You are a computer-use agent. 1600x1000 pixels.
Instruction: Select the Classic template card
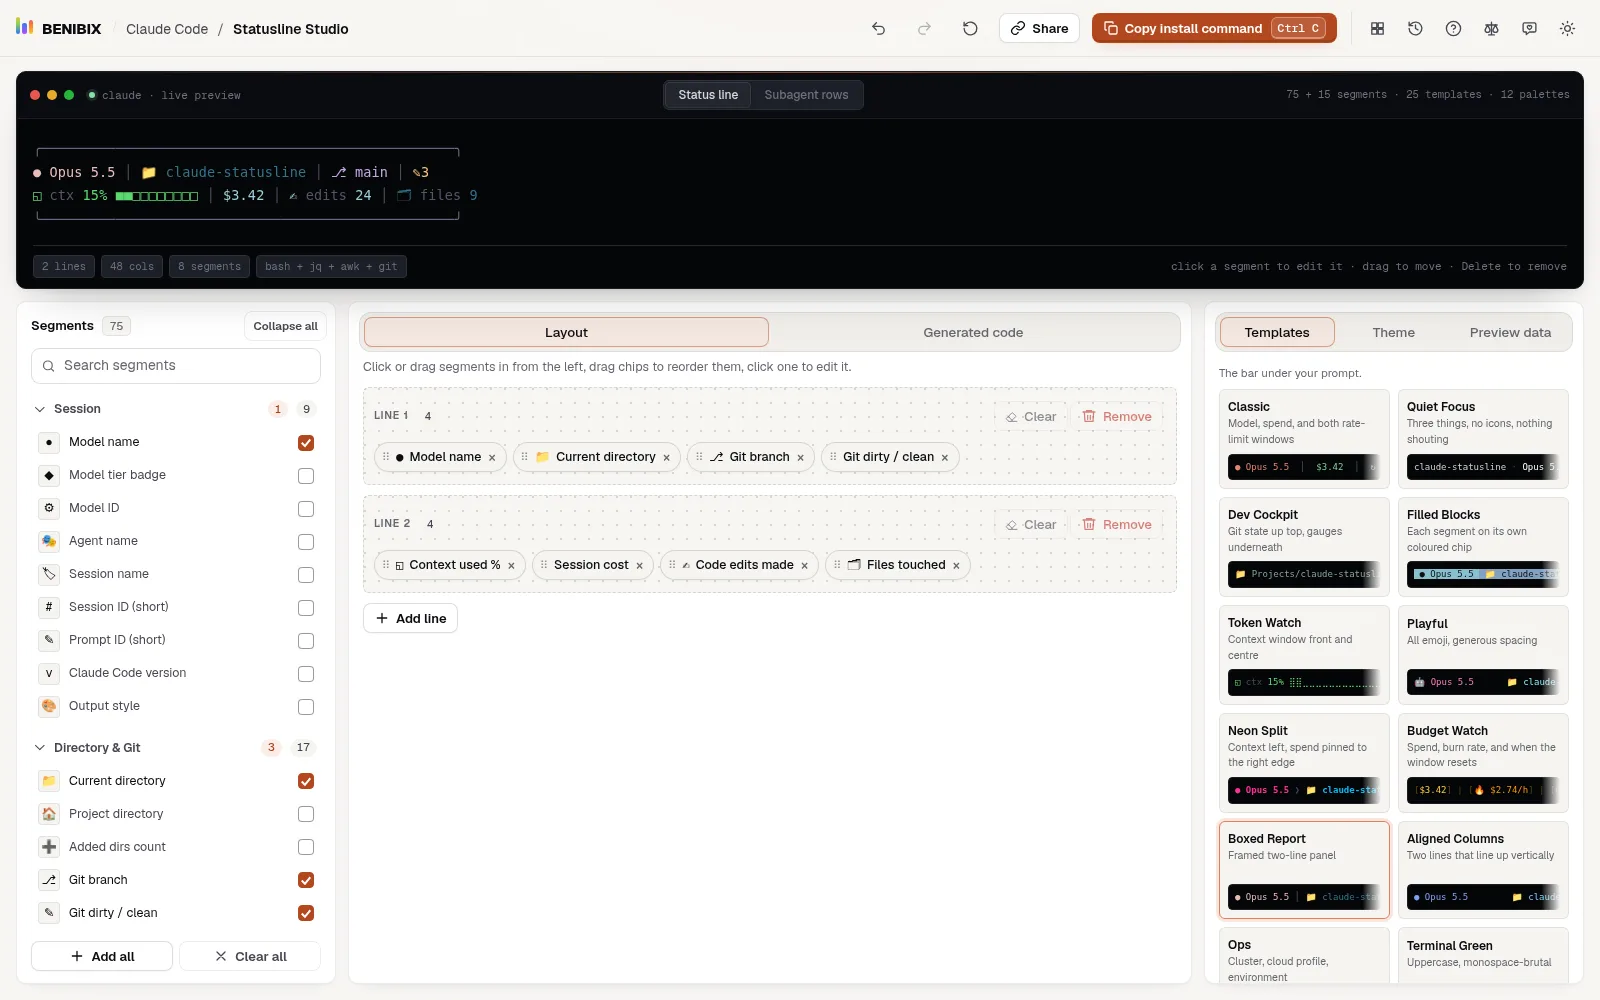[x=1304, y=439]
